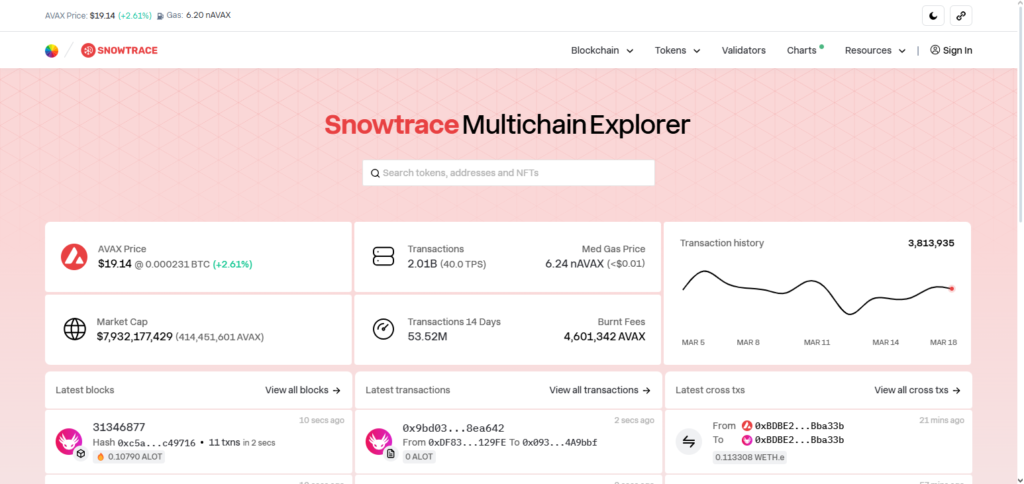Expand the Tokens dropdown menu
Viewport: 1024px width, 484px height.
coord(677,50)
